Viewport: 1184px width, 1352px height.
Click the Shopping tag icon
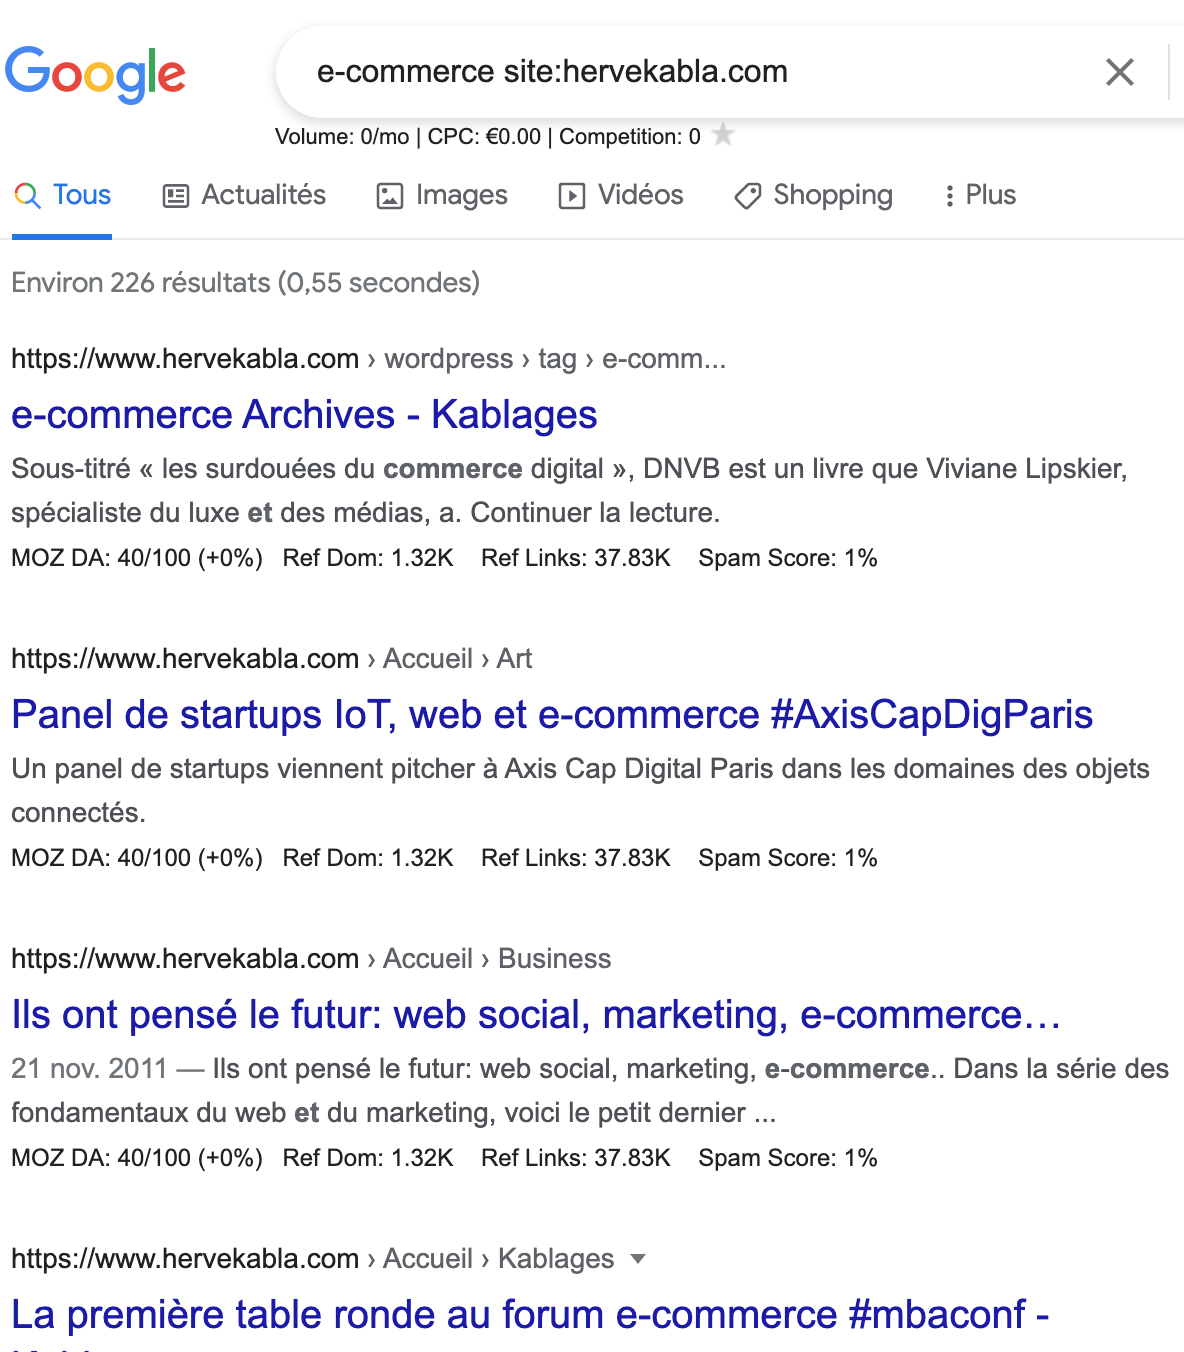[747, 196]
